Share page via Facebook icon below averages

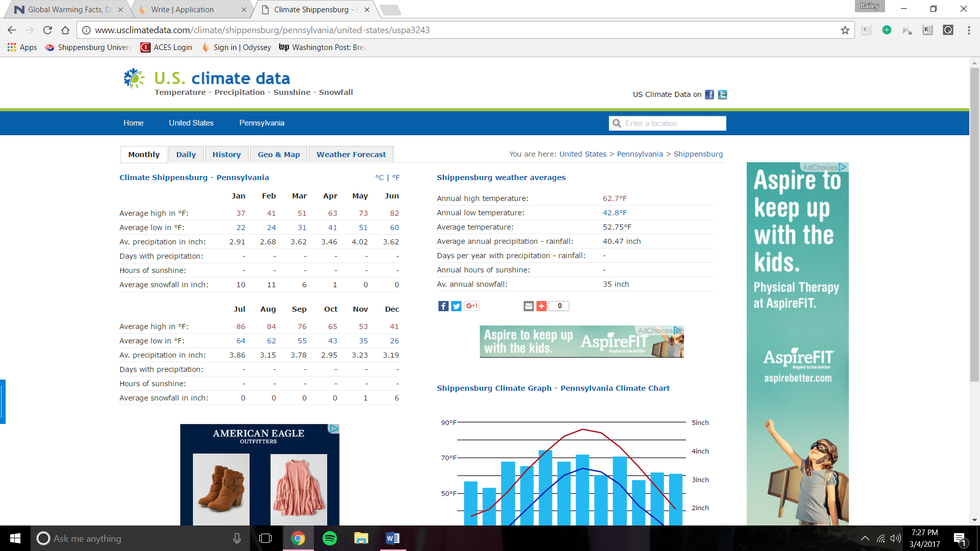pos(443,306)
